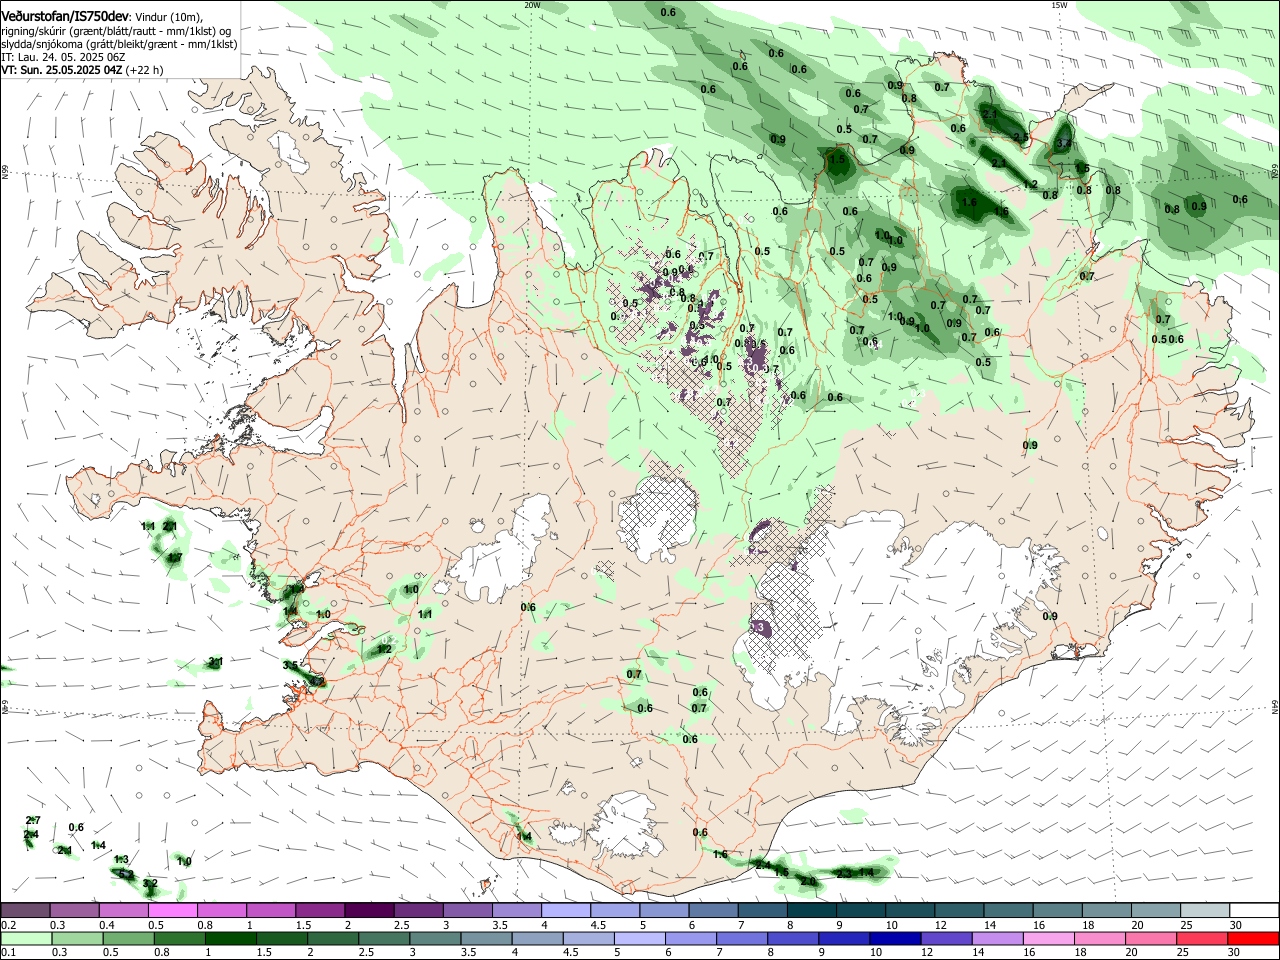Click the rigning/skúrir legend description line

pos(116,31)
